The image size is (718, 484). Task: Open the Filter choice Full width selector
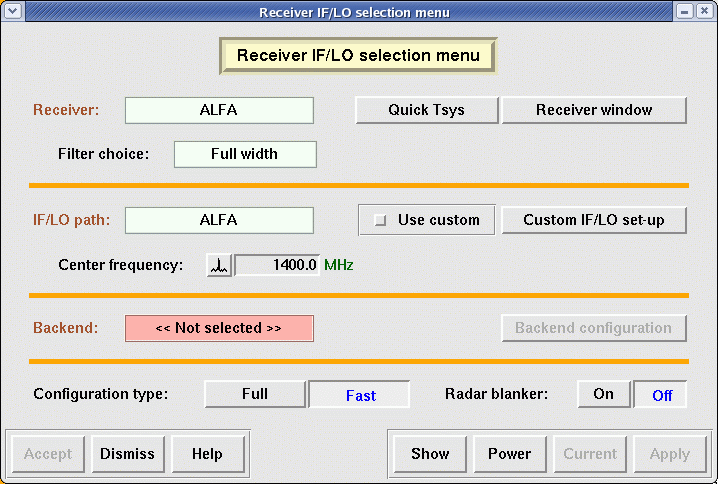(x=245, y=154)
